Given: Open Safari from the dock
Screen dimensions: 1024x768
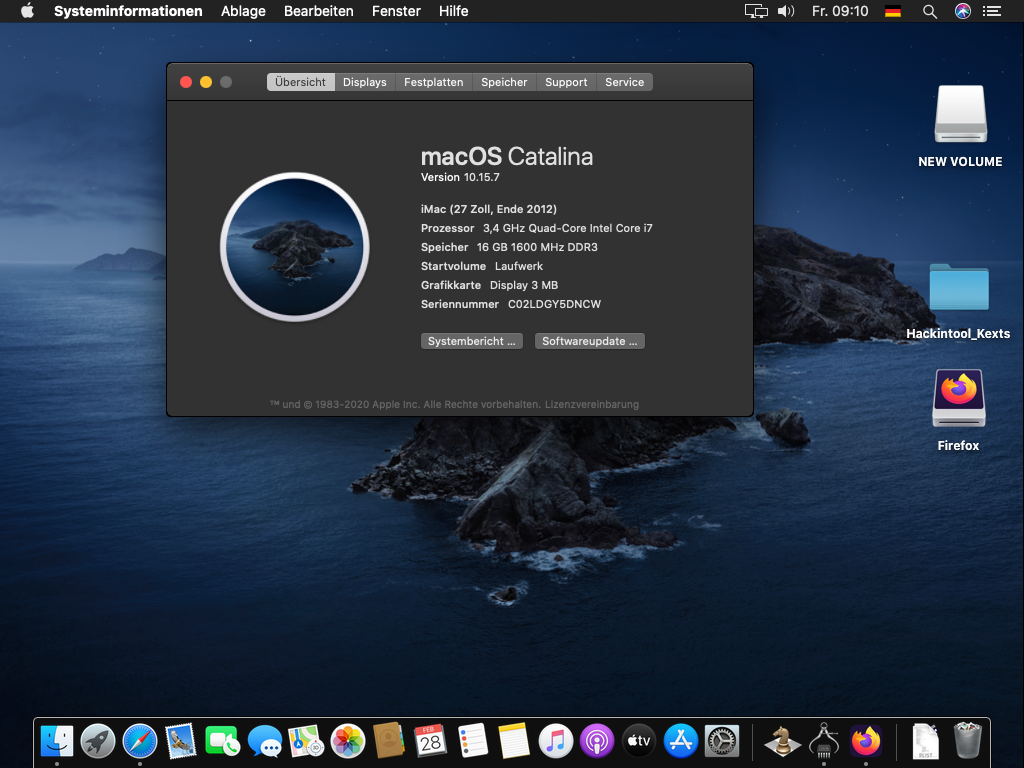Looking at the screenshot, I should [x=140, y=741].
